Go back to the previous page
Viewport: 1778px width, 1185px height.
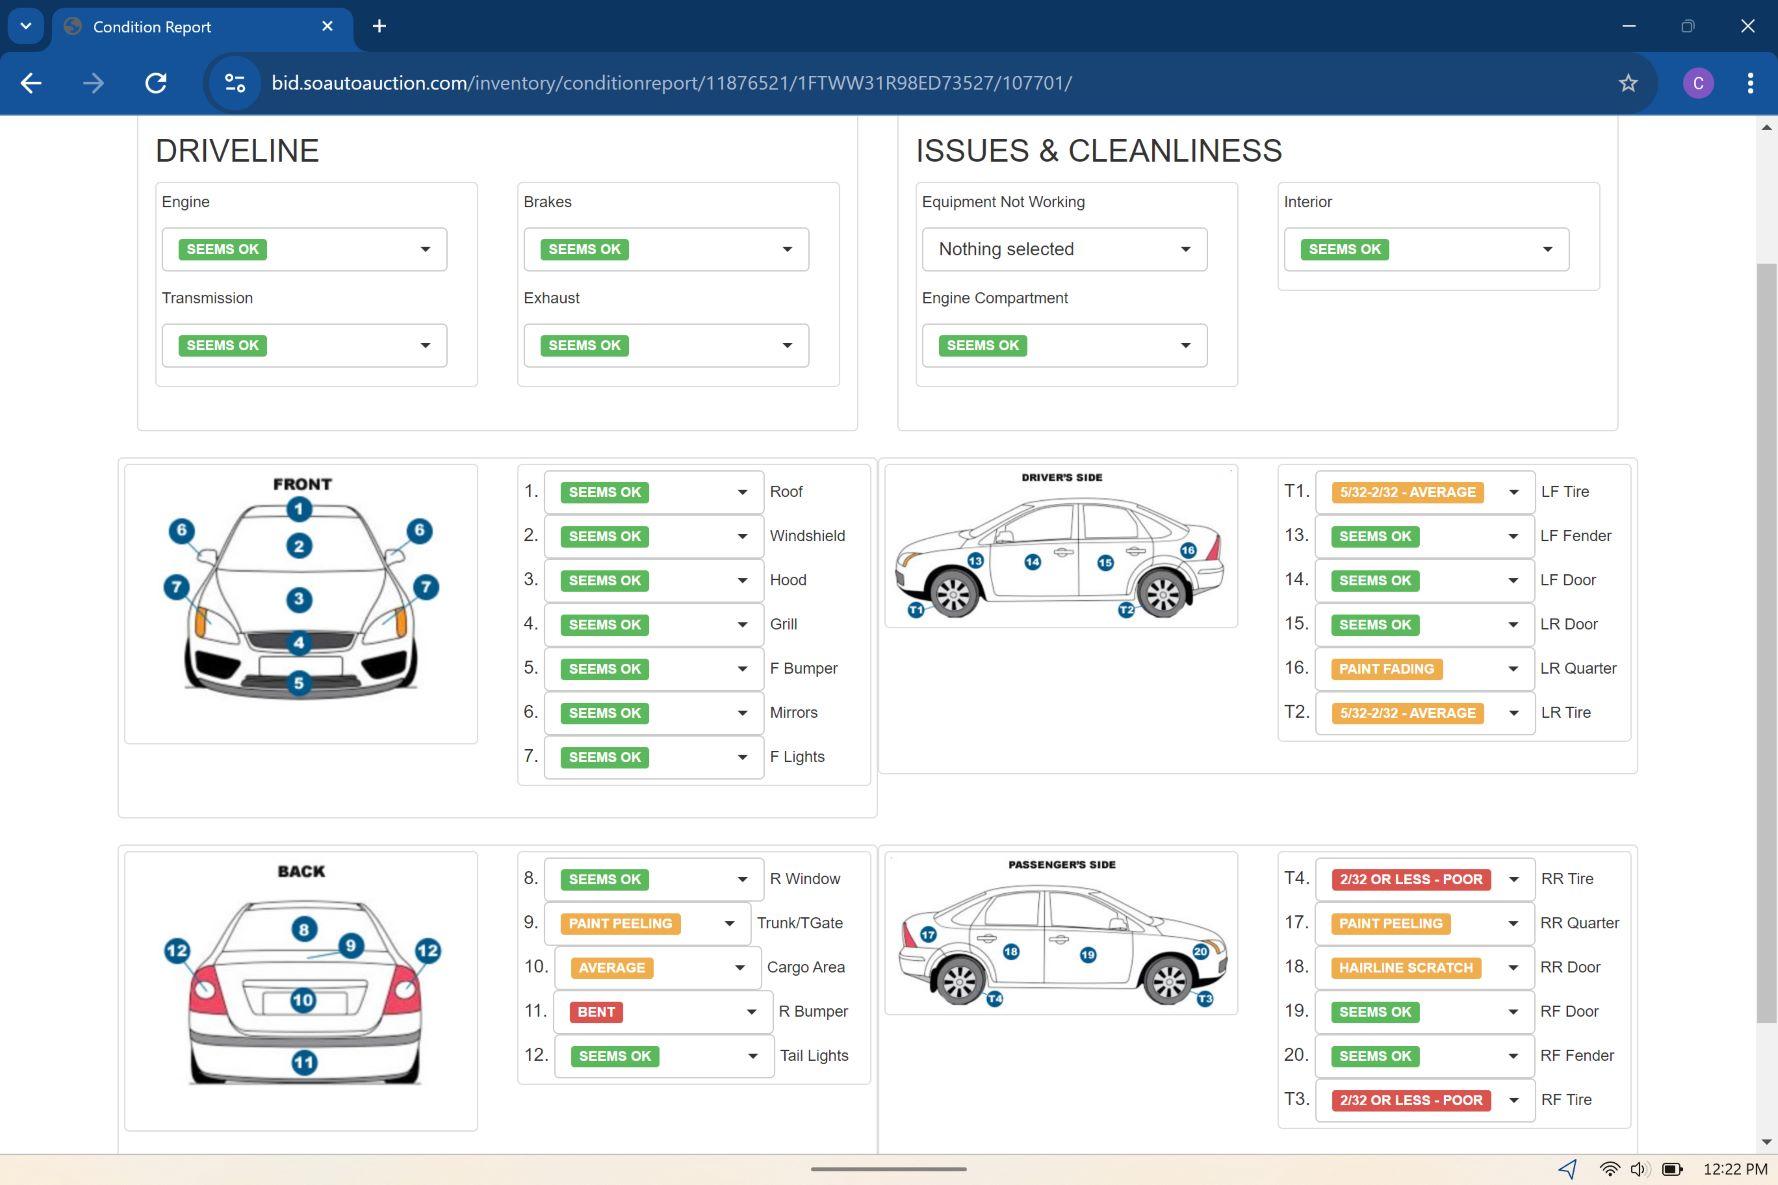(x=31, y=83)
